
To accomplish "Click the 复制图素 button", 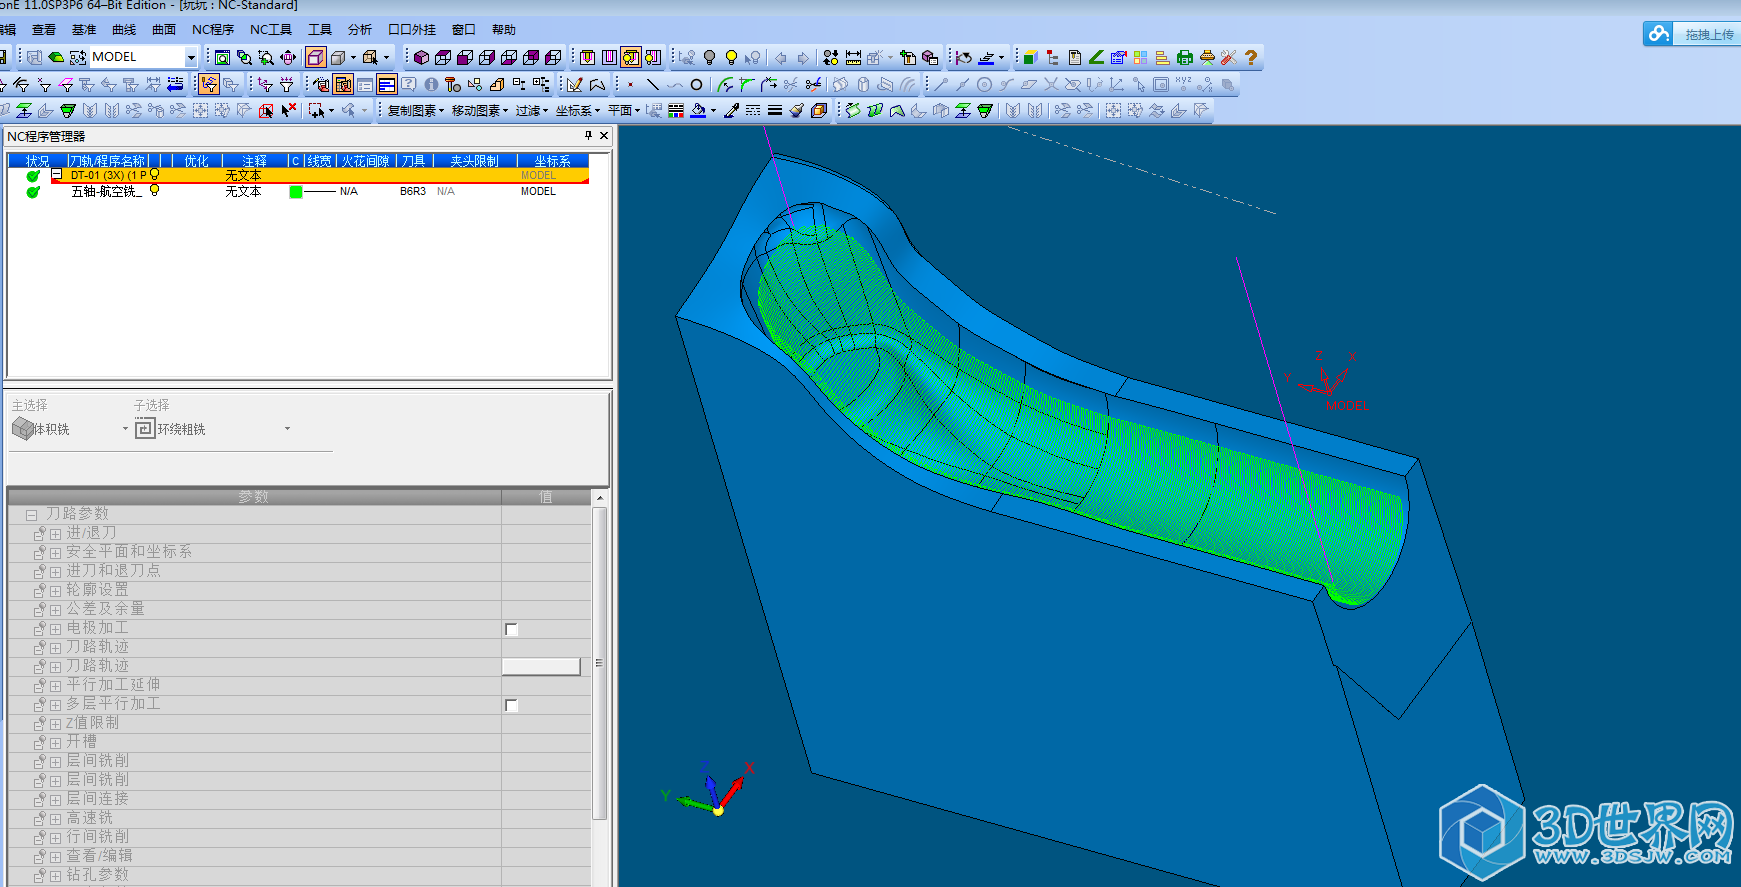I will click(x=413, y=110).
